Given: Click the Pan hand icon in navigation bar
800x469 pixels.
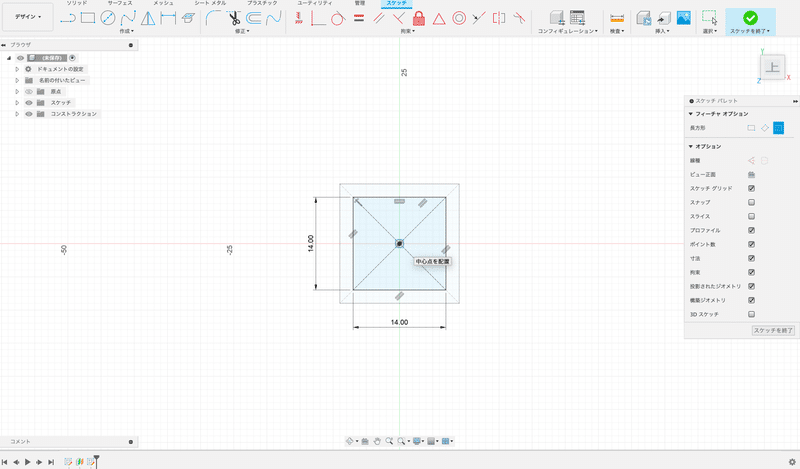Looking at the screenshot, I should point(377,441).
